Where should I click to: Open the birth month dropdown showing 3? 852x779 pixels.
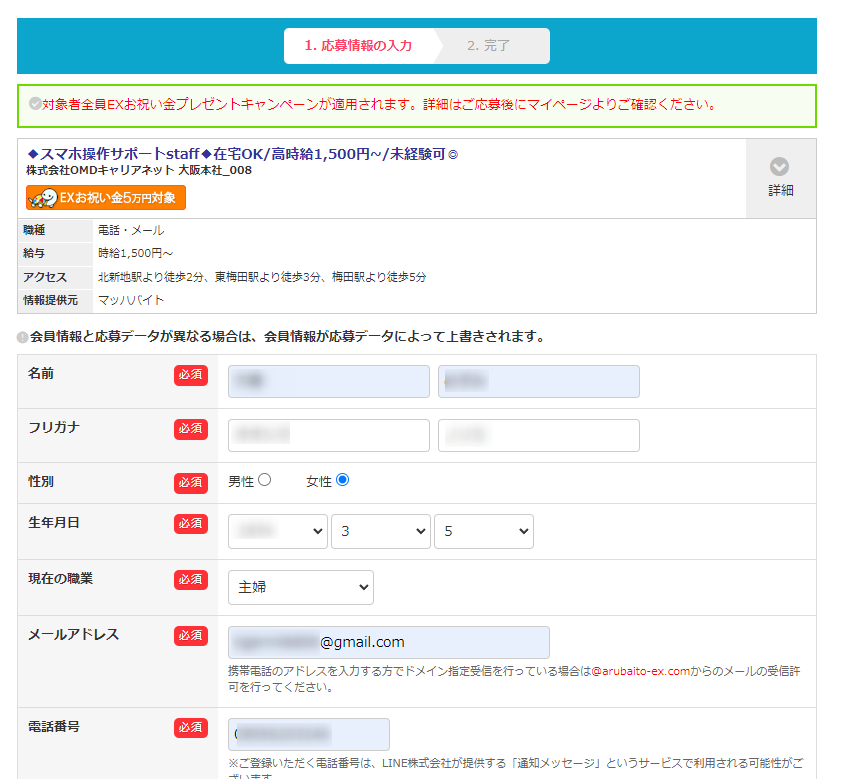click(x=380, y=531)
